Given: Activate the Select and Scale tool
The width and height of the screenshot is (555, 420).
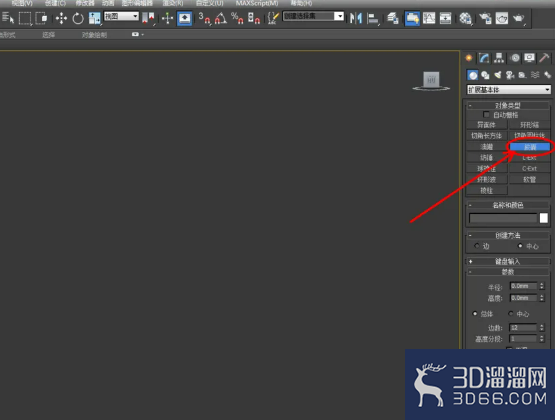Looking at the screenshot, I should (x=95, y=18).
